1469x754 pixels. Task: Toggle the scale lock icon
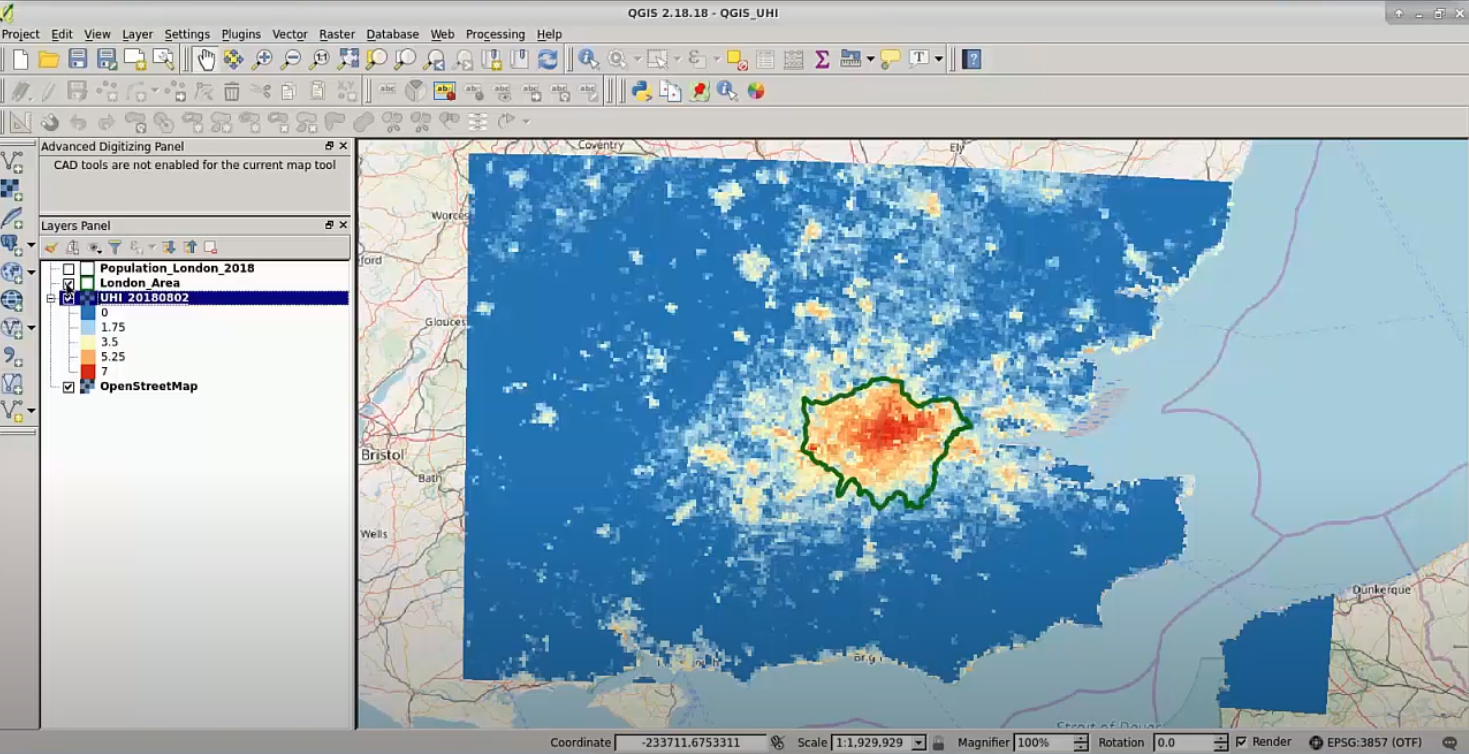tap(938, 743)
